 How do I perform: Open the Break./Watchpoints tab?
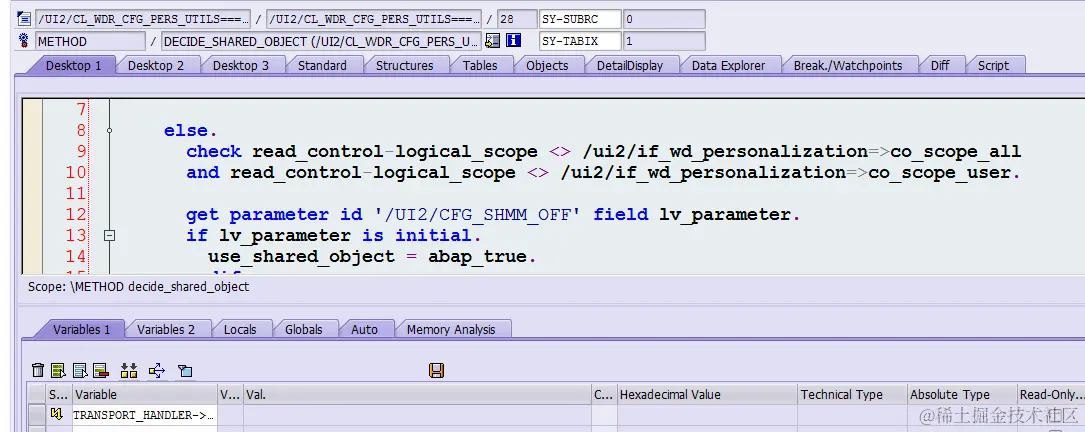click(x=848, y=66)
